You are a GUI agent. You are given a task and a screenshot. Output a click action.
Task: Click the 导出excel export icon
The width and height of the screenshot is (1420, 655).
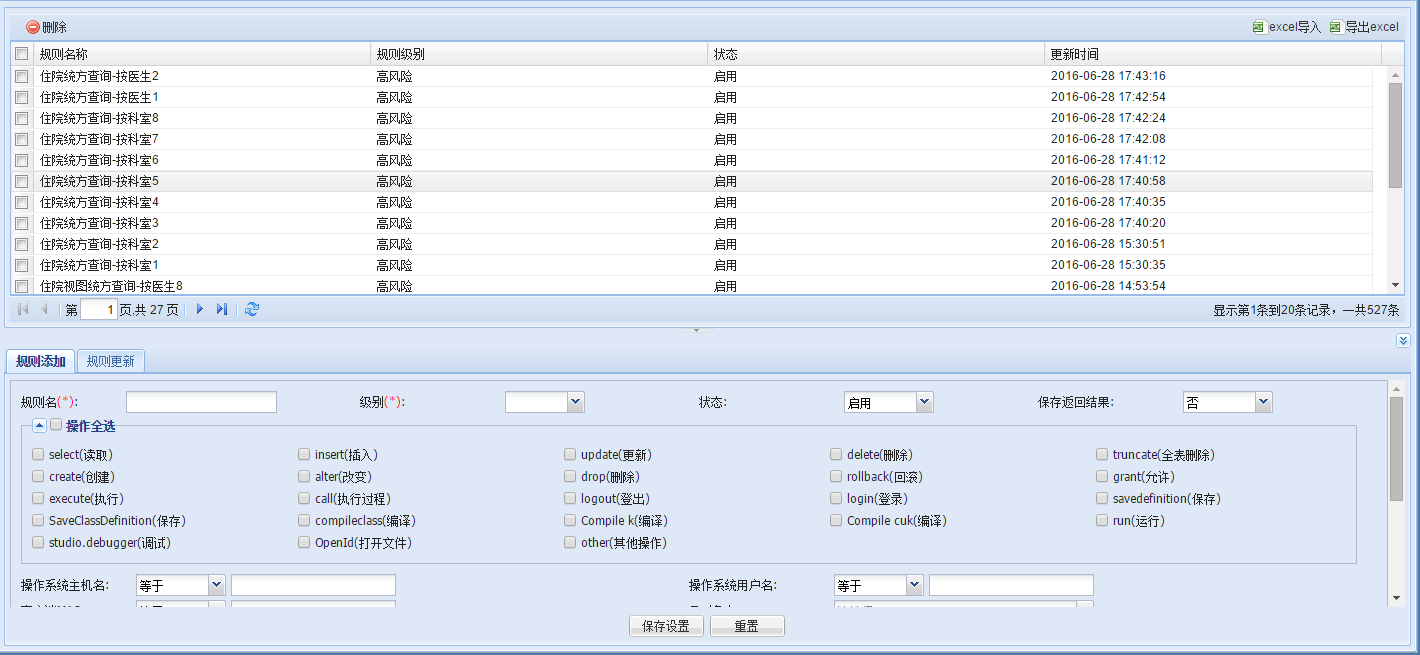(1335, 28)
